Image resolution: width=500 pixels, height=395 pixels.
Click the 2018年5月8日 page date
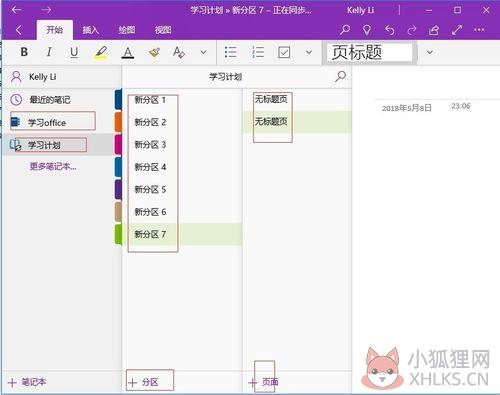(x=407, y=108)
